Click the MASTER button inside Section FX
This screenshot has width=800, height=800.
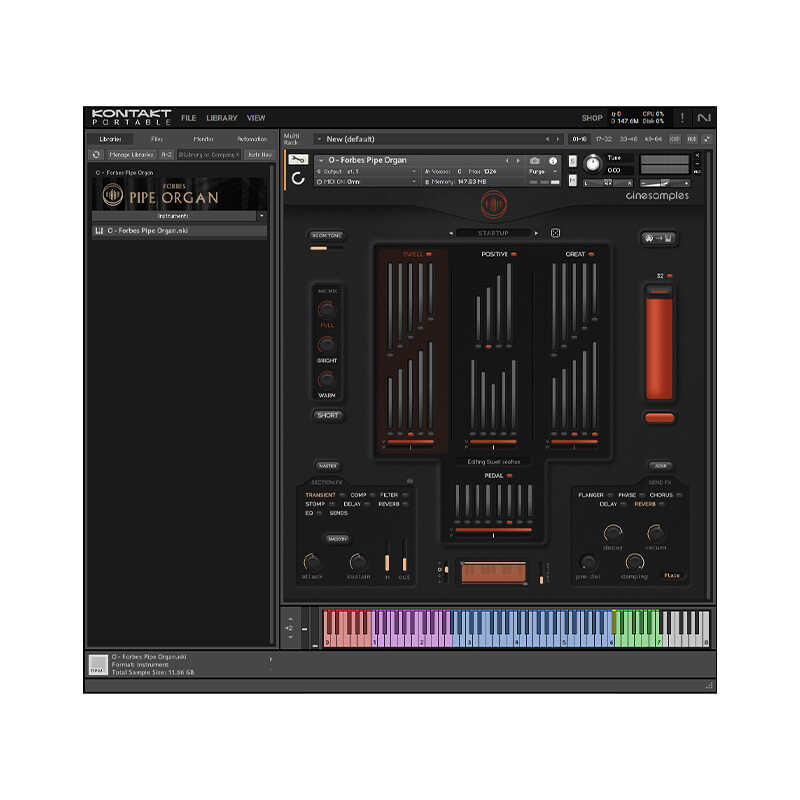click(337, 539)
